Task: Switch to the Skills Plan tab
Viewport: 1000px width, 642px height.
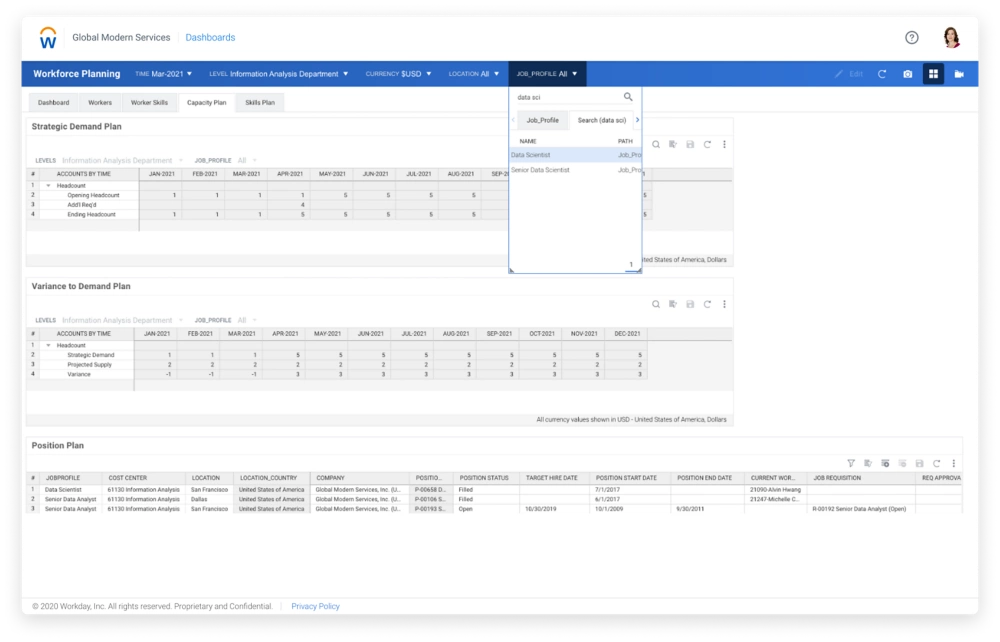Action: point(260,102)
